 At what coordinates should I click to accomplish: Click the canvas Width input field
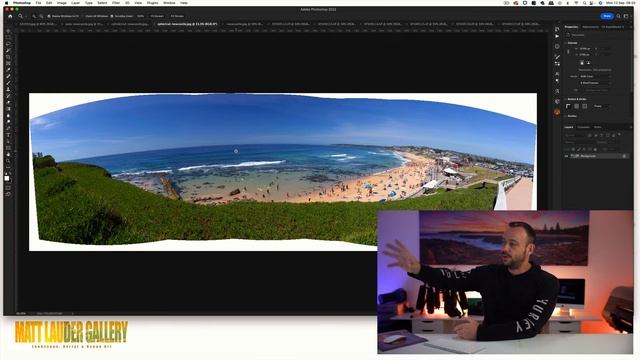click(587, 49)
